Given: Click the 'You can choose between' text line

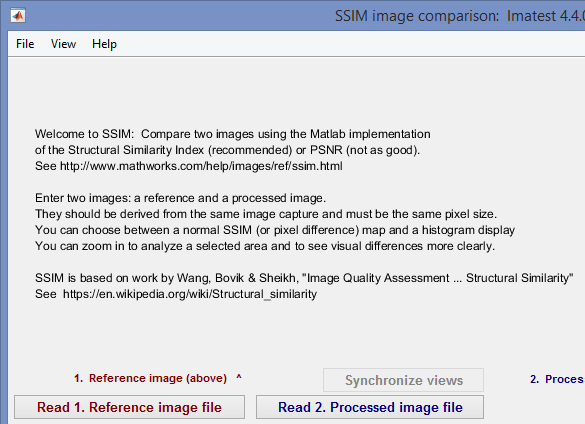Looking at the screenshot, I should click(x=275, y=230).
